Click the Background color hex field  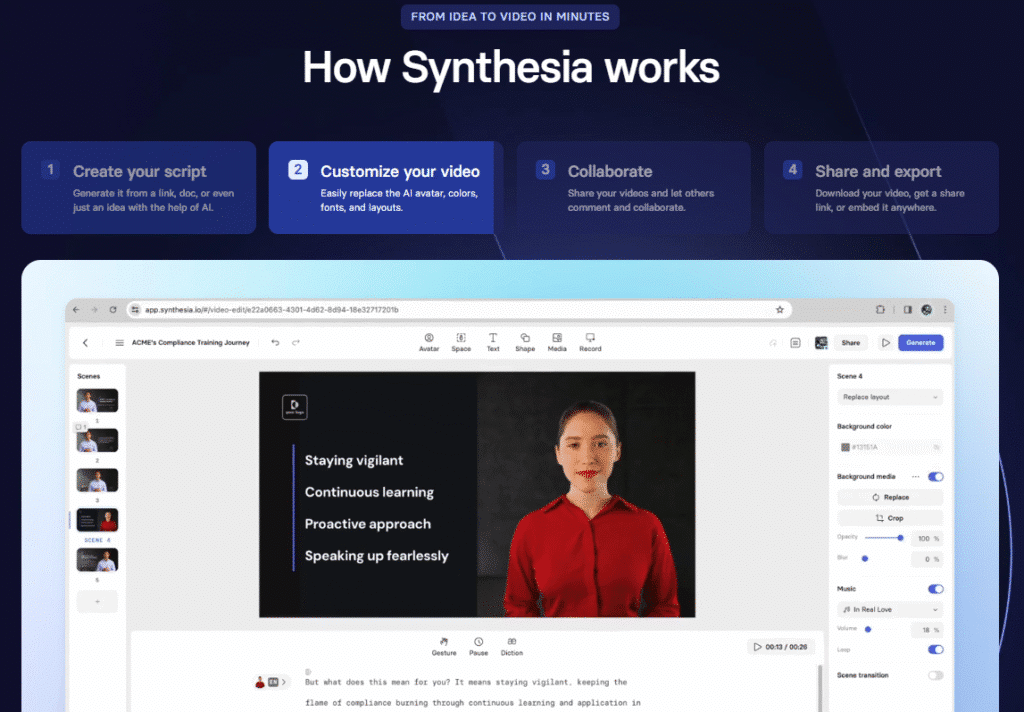pyautogui.click(x=890, y=447)
